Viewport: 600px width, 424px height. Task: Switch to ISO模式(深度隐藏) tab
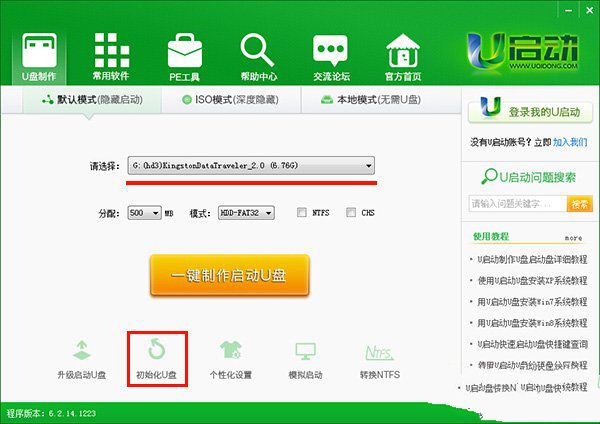pos(229,100)
